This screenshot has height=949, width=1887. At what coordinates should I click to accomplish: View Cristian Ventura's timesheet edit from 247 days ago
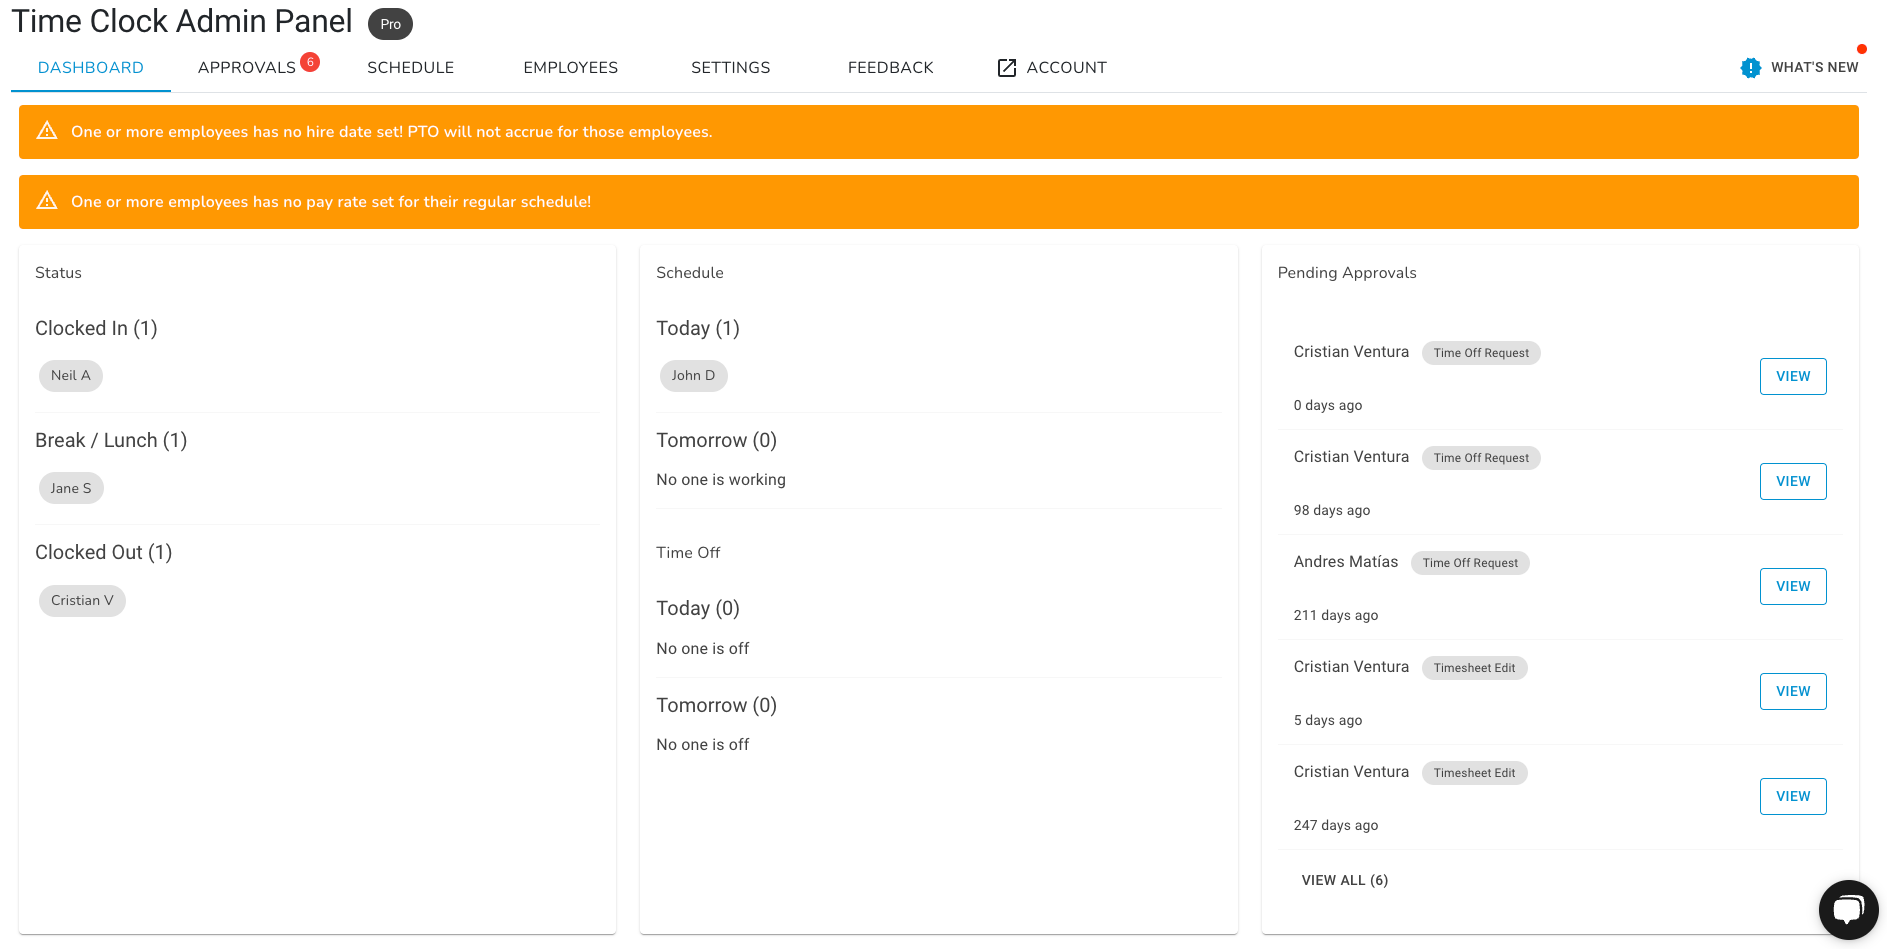1793,796
